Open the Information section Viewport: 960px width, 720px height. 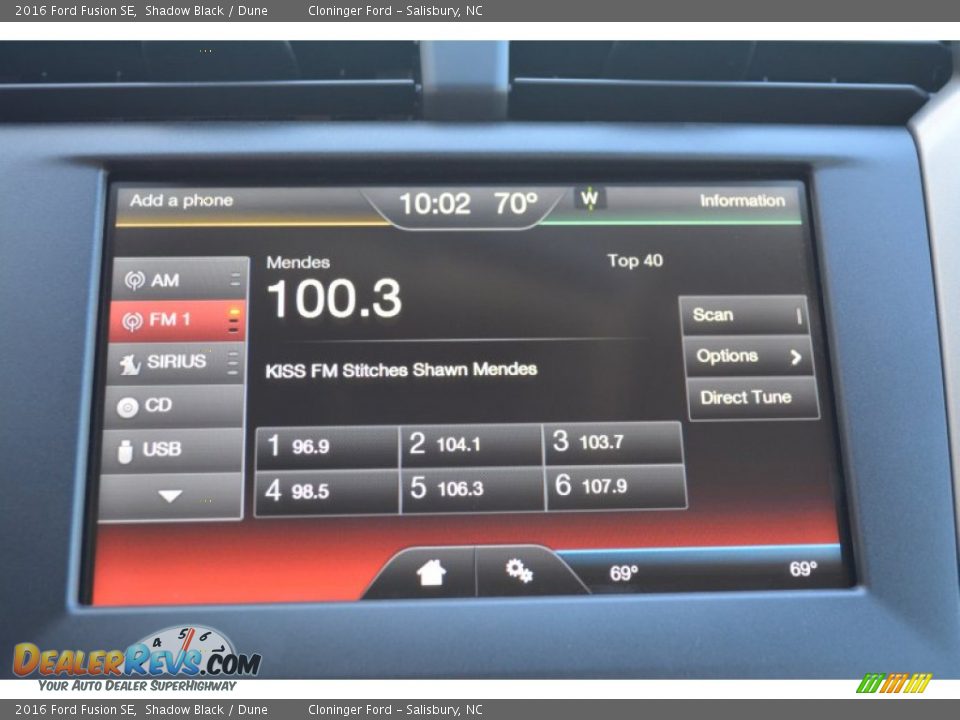pos(742,201)
